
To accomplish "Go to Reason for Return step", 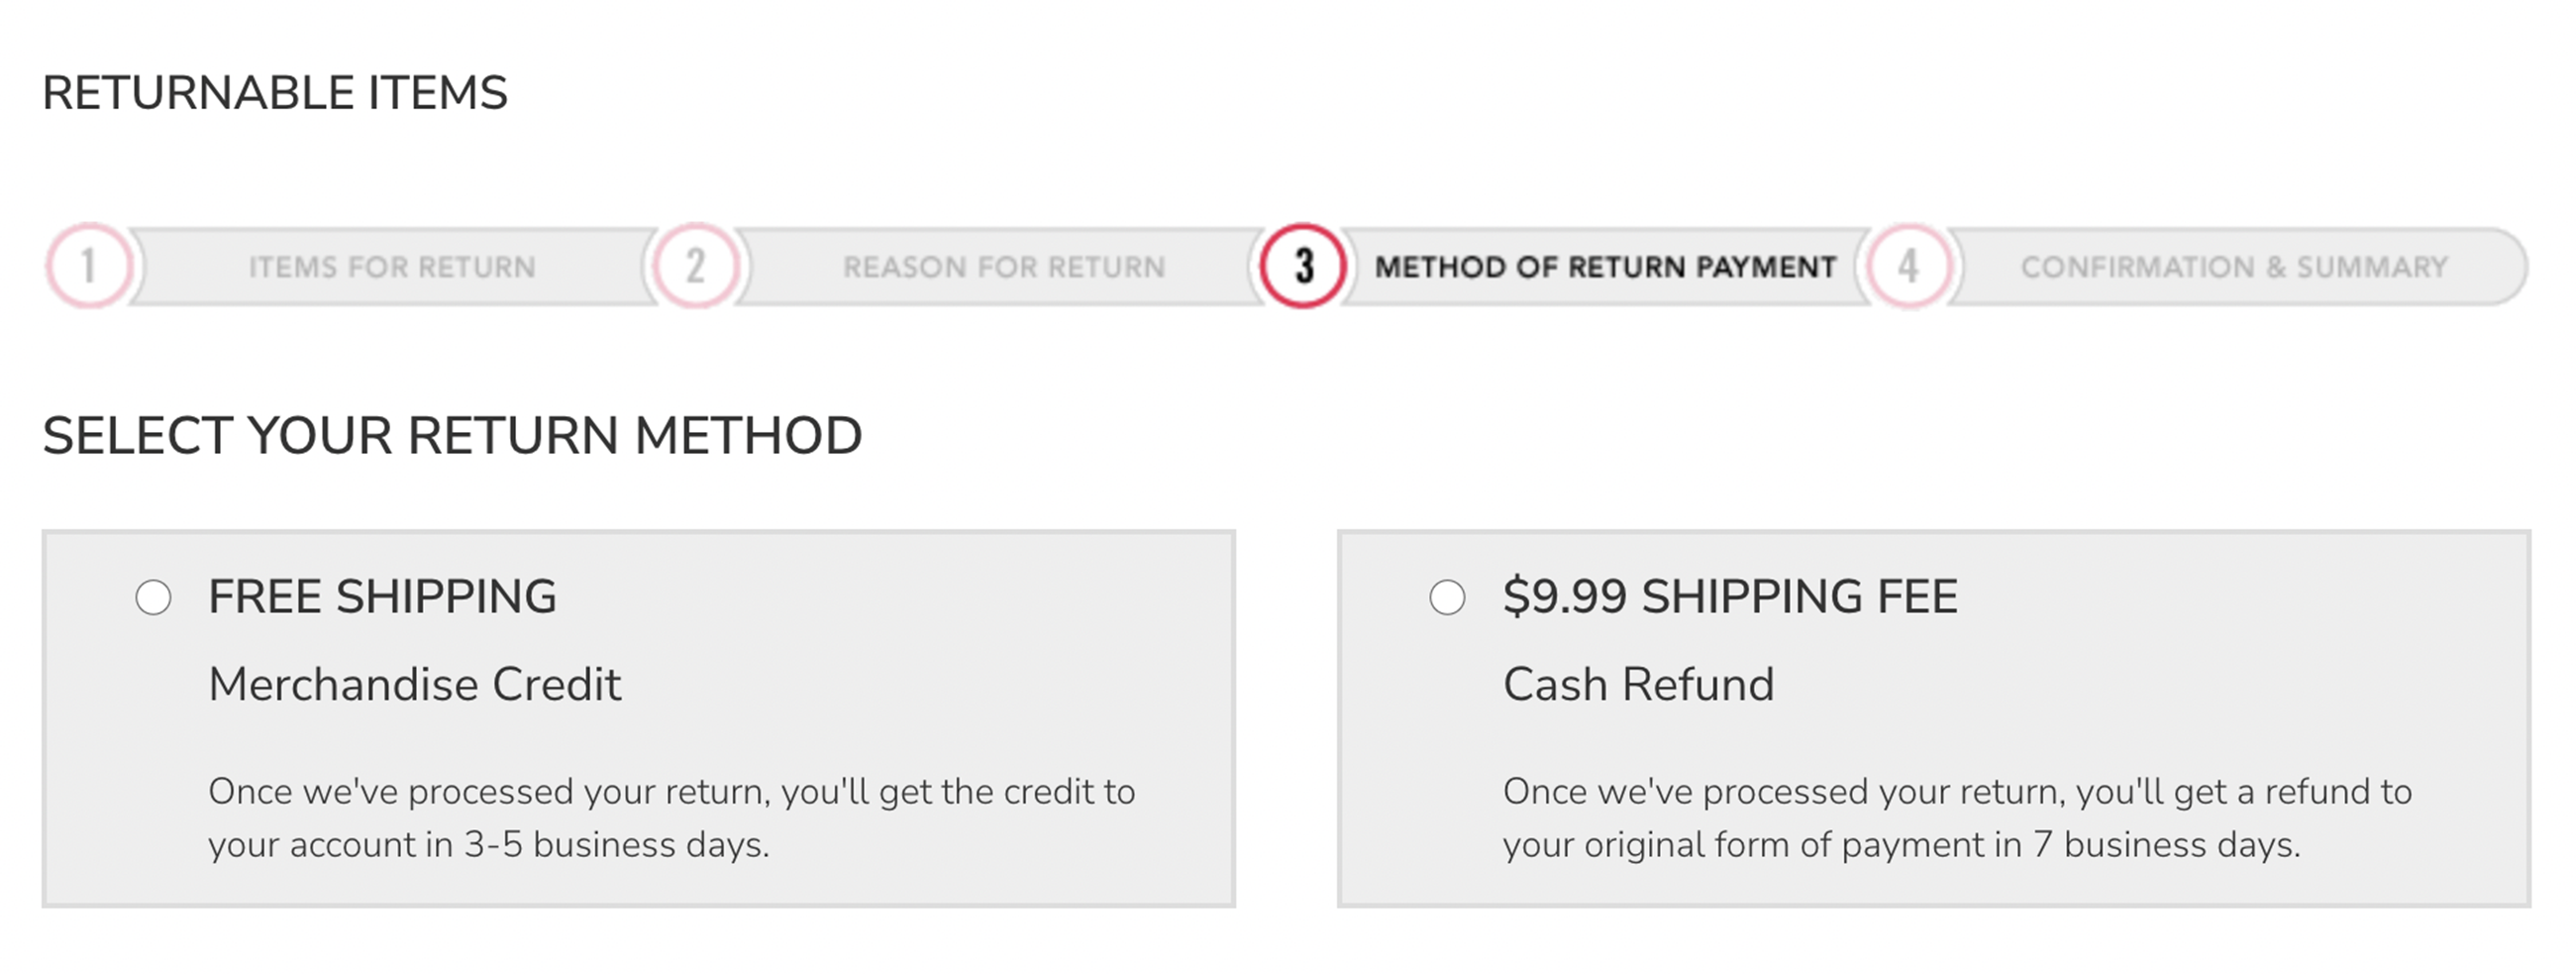I will (x=1004, y=267).
